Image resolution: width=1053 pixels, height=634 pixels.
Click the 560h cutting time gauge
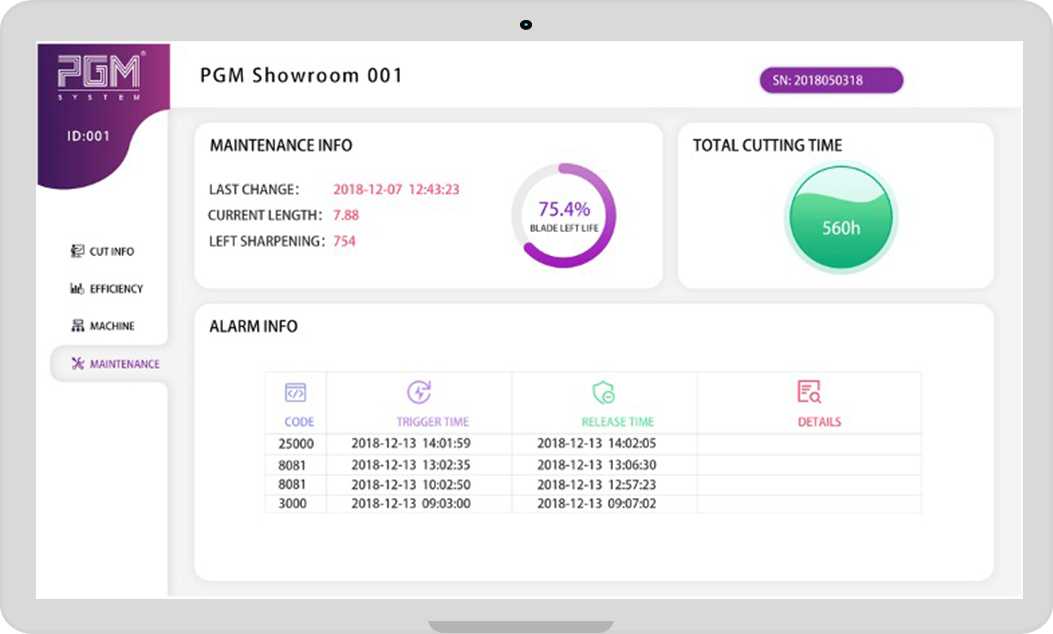coord(841,218)
